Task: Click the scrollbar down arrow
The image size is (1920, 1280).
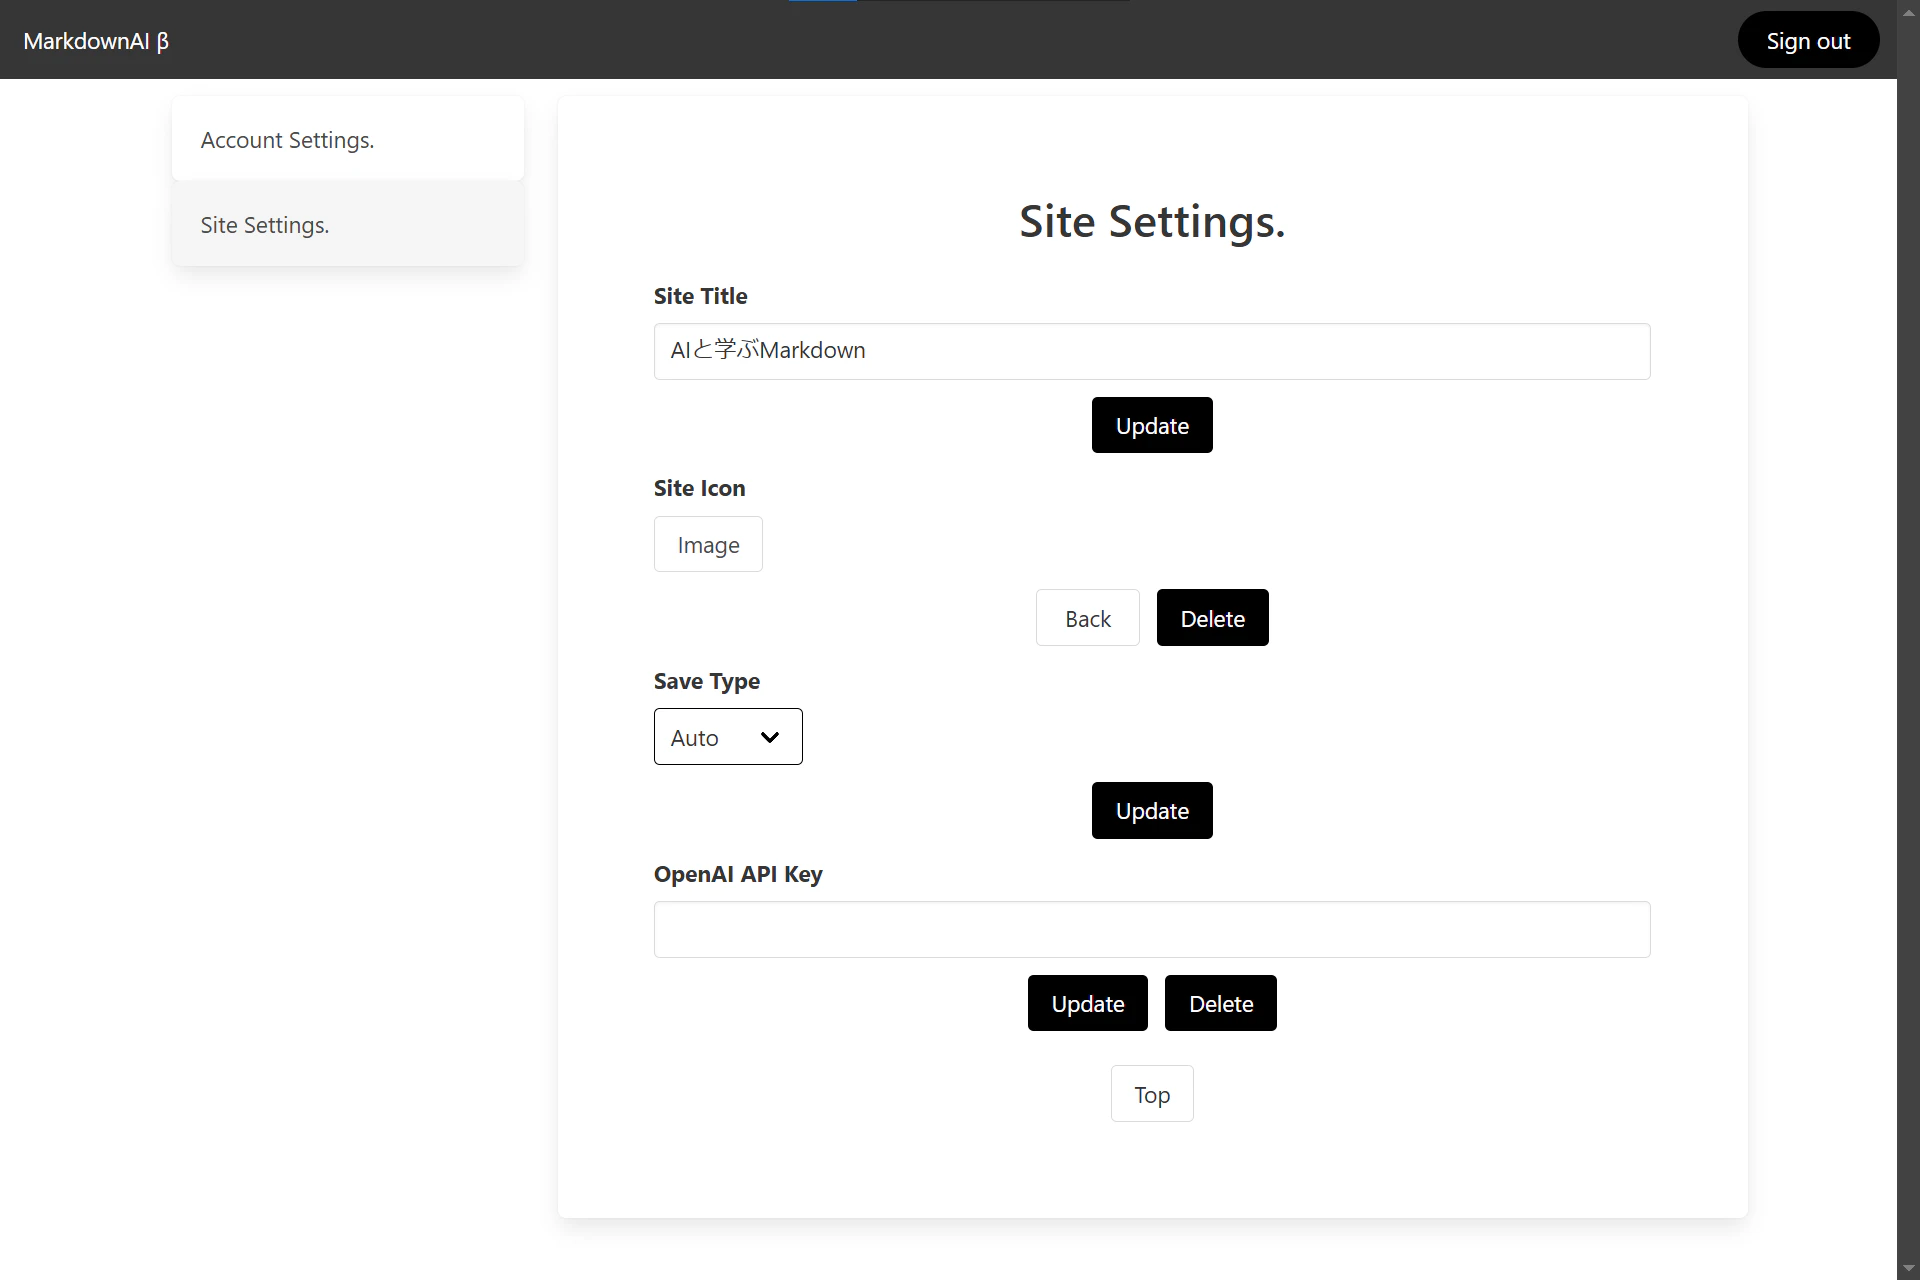Action: click(x=1908, y=1268)
